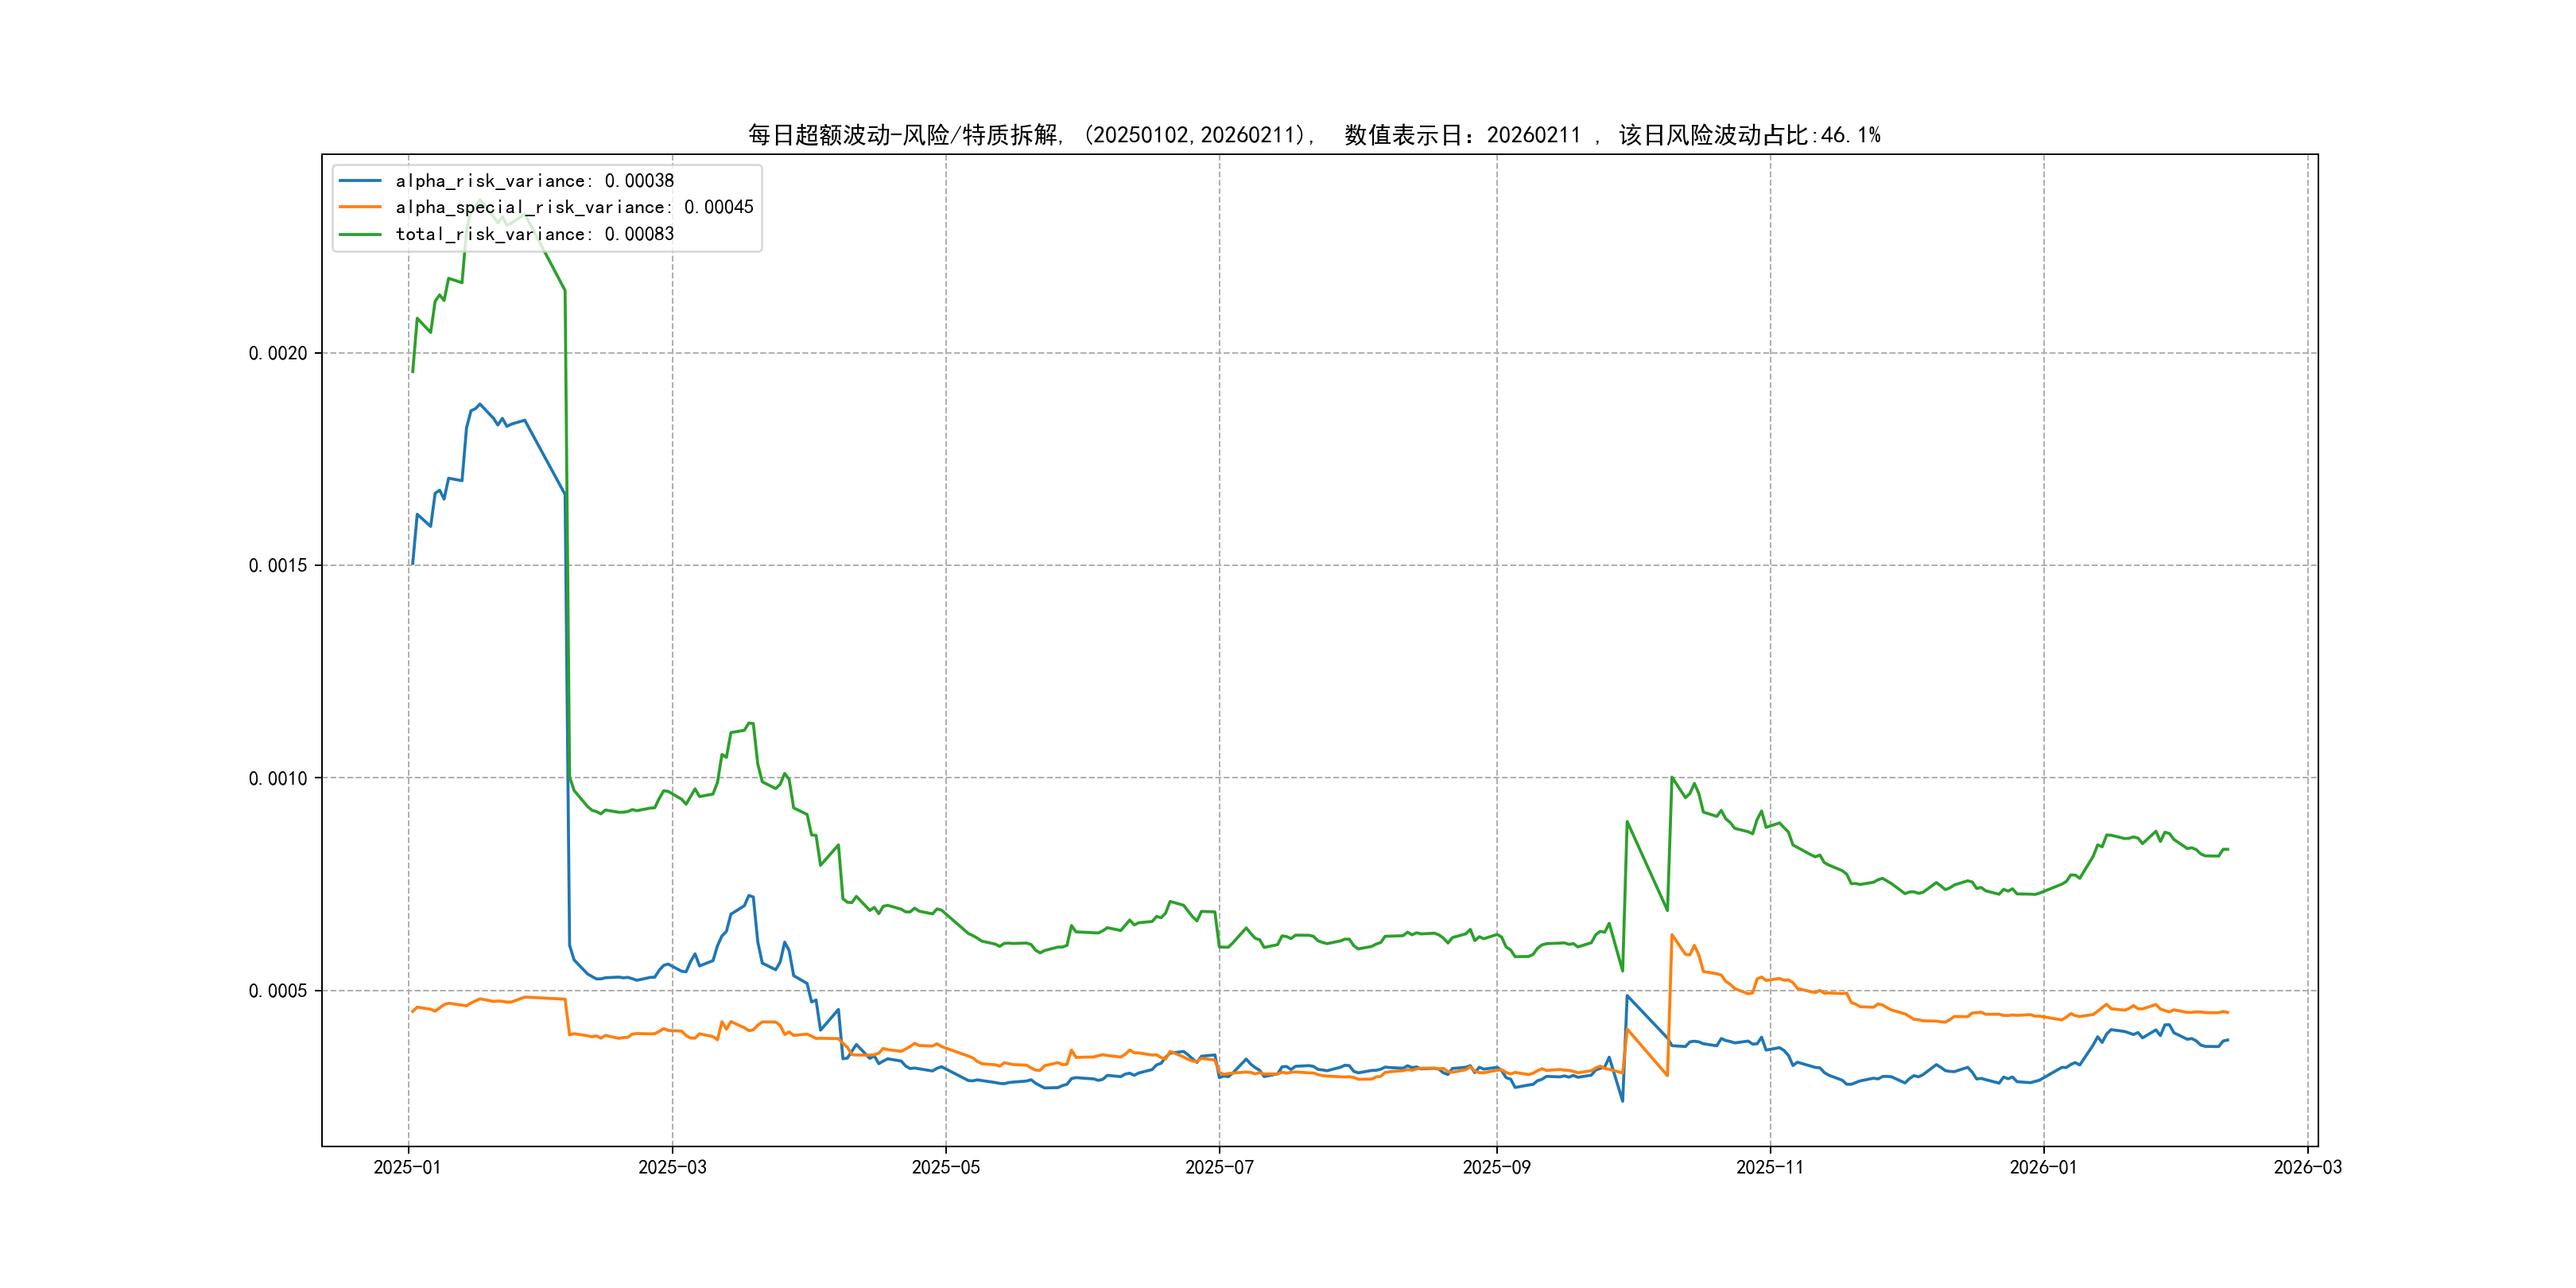Click the 2025-03 x-axis tick label
Viewport: 2576px width, 1288px height.
pyautogui.click(x=672, y=1167)
